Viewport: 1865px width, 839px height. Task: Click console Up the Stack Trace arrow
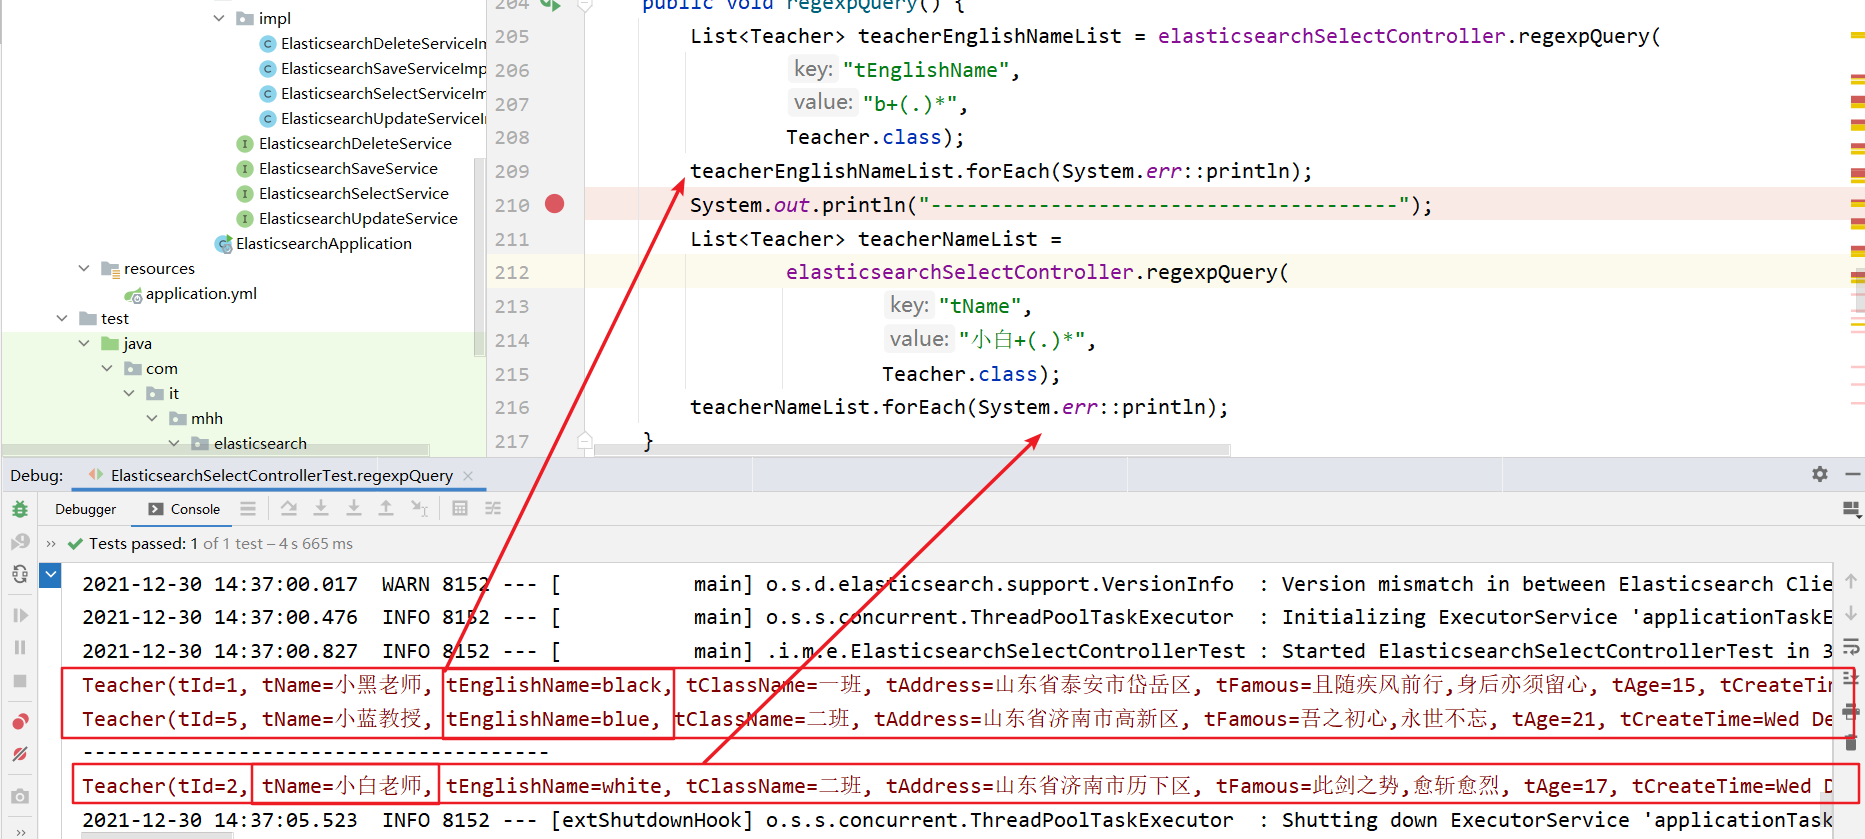tap(1851, 580)
